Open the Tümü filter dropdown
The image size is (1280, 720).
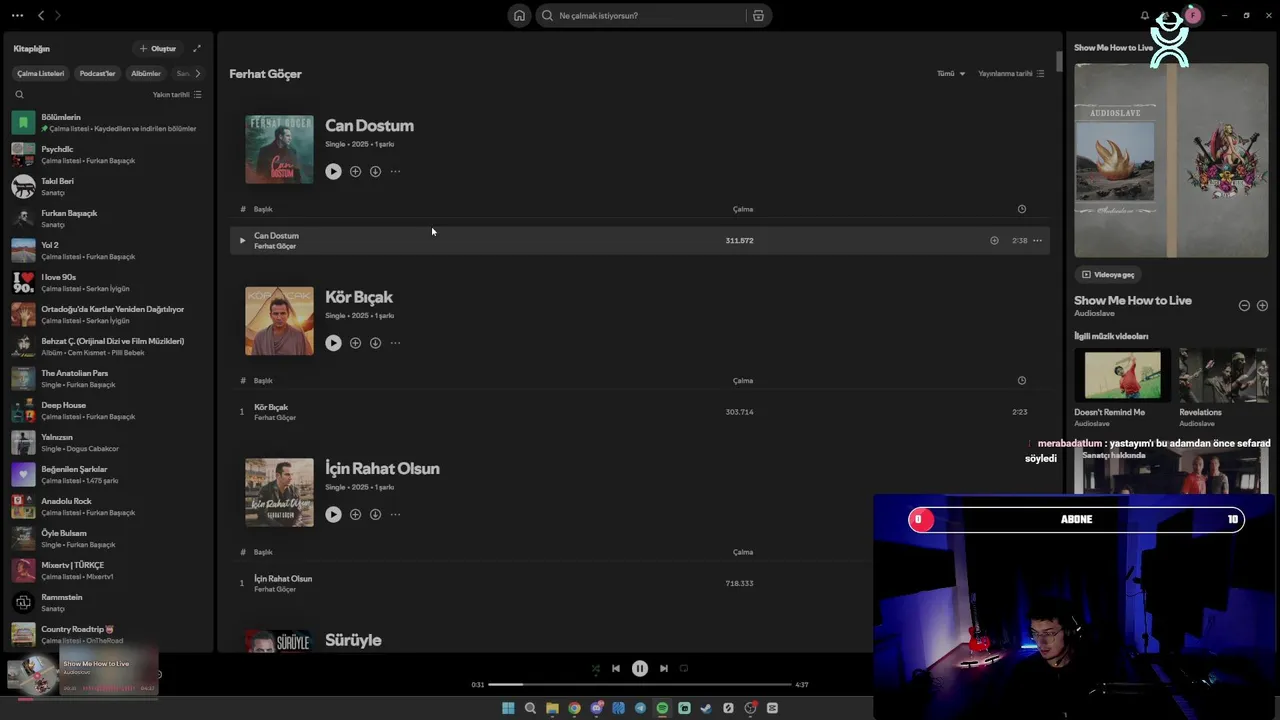951,73
